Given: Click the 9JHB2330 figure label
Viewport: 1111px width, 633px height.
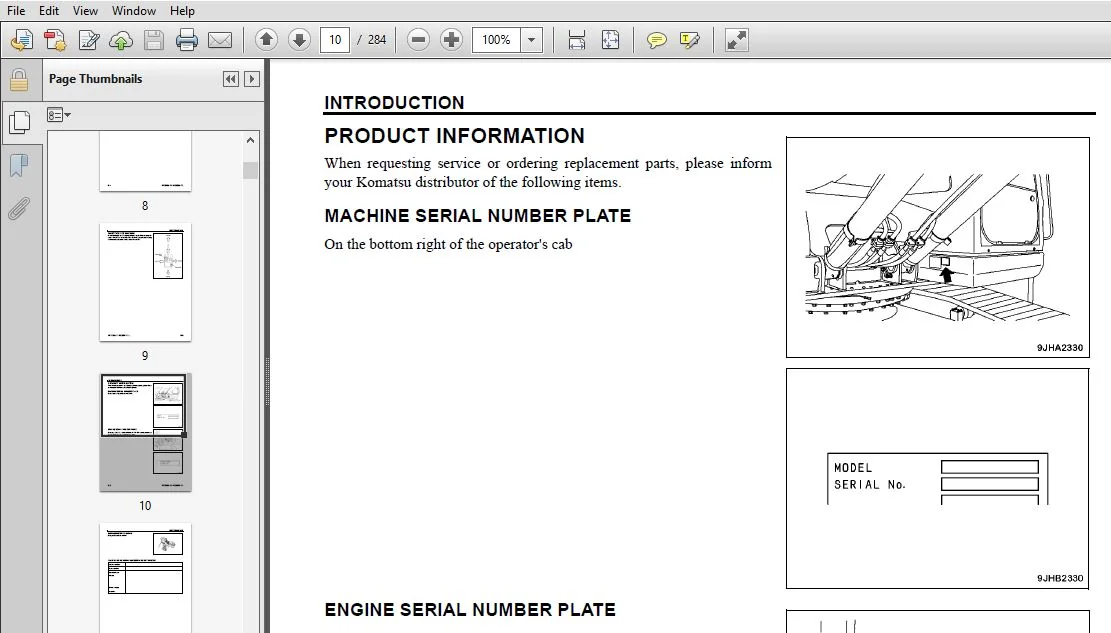Looking at the screenshot, I should [1060, 578].
